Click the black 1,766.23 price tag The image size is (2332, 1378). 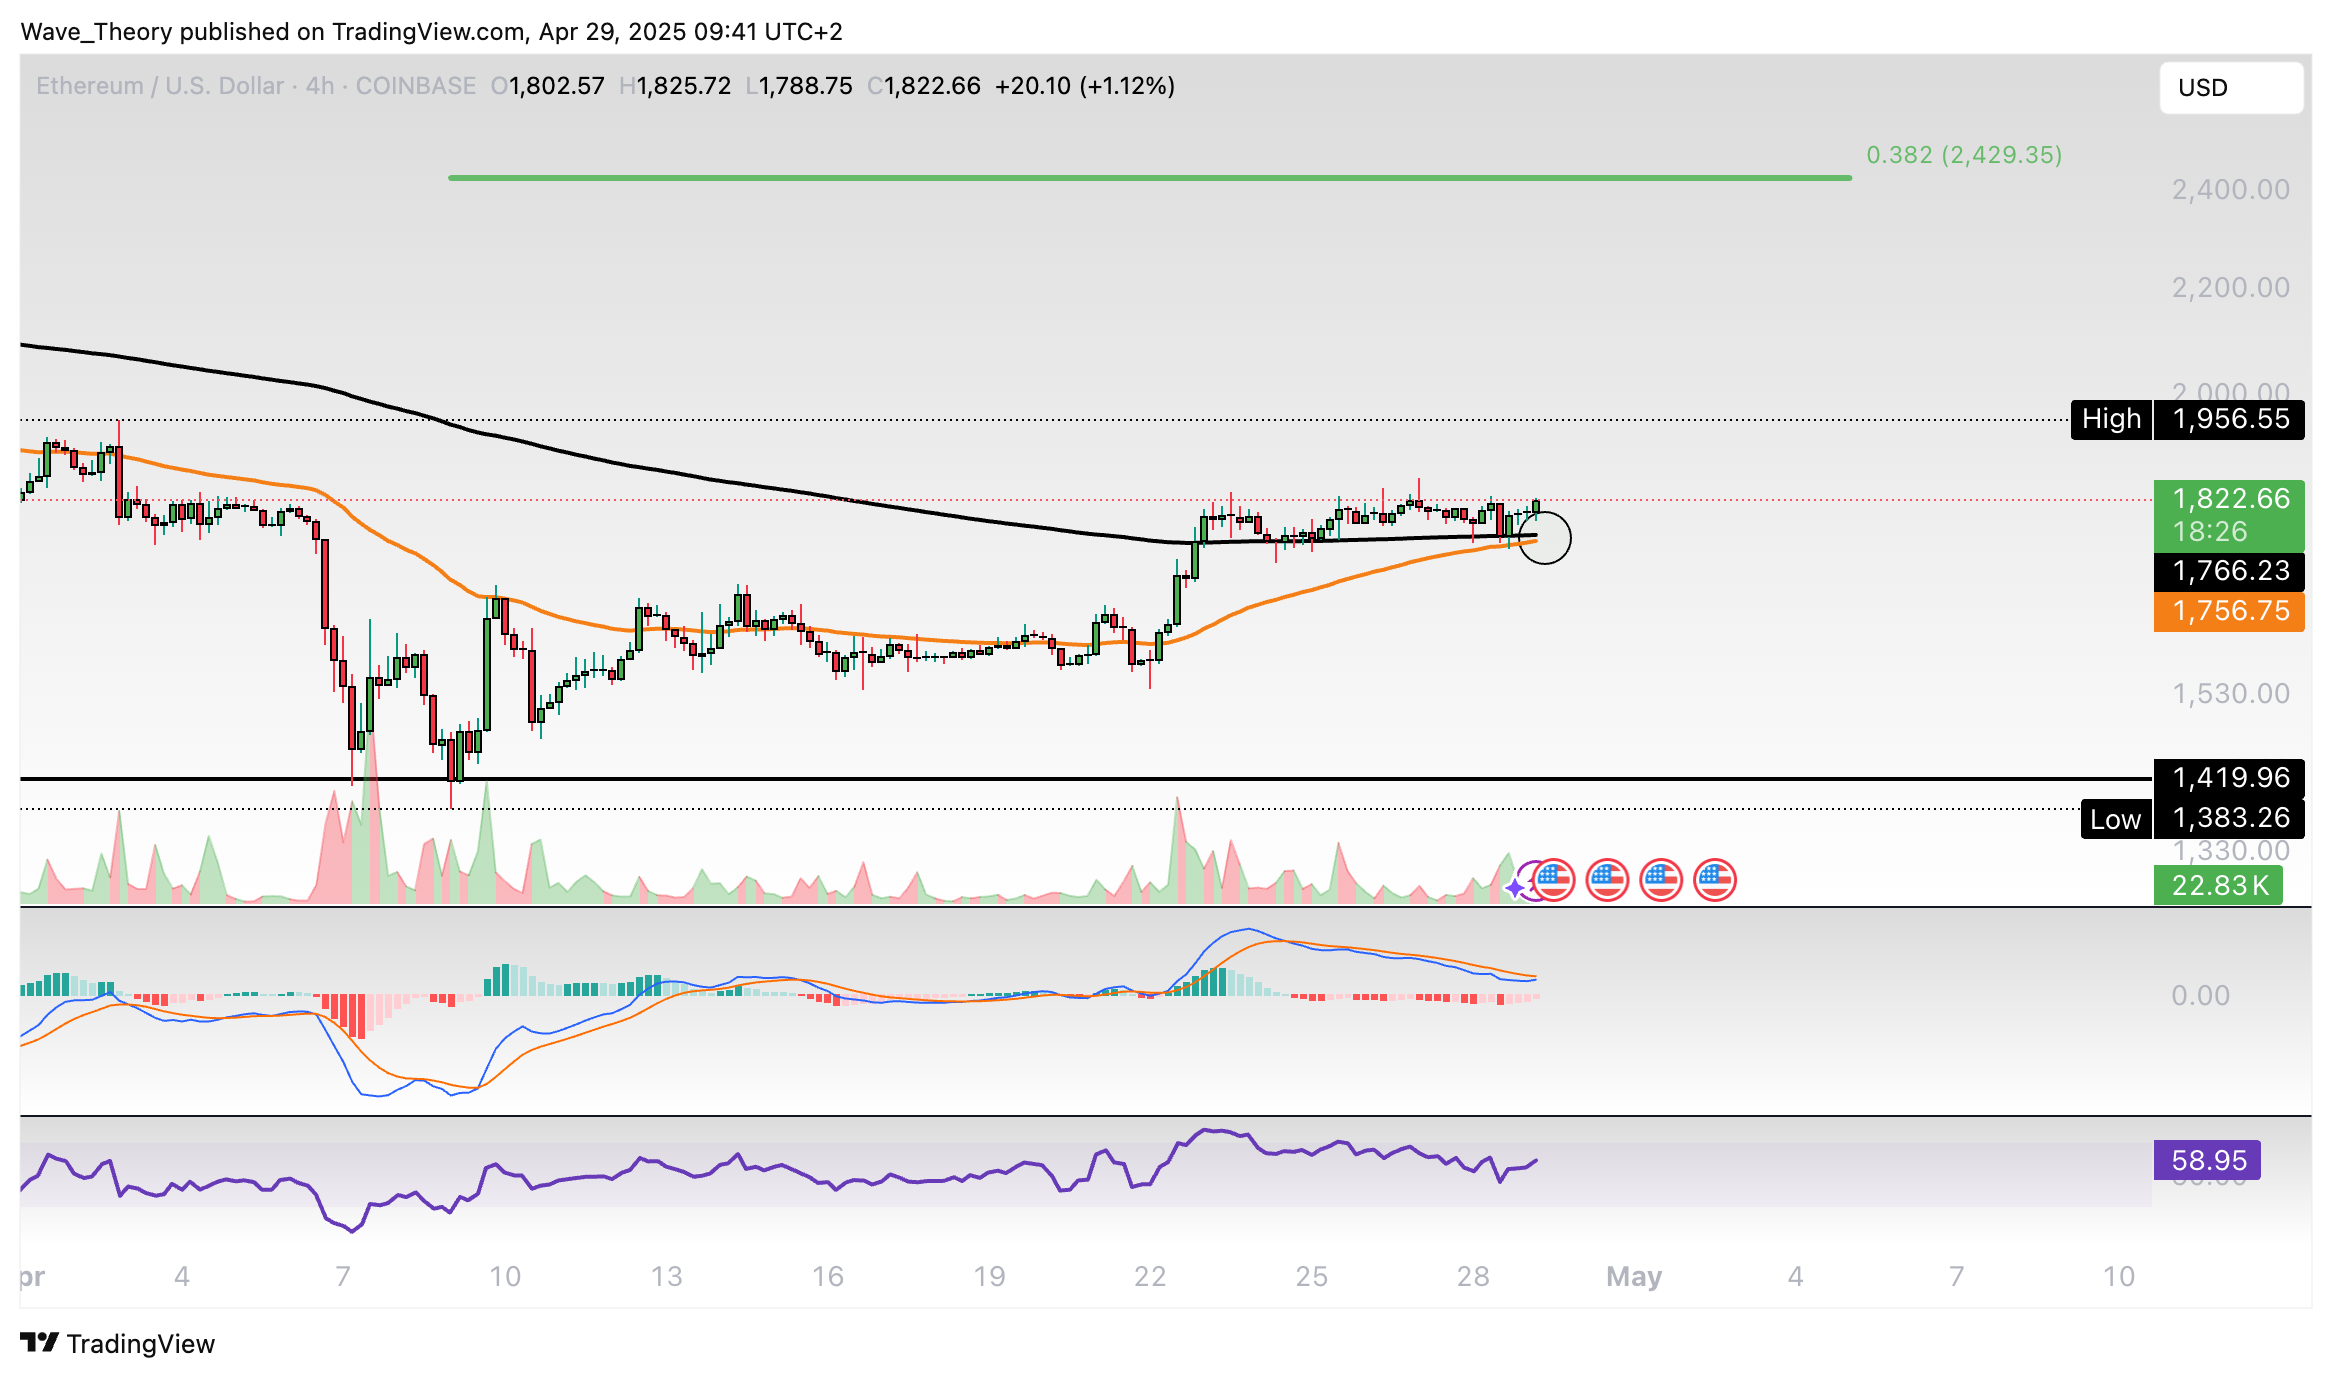pos(2229,571)
